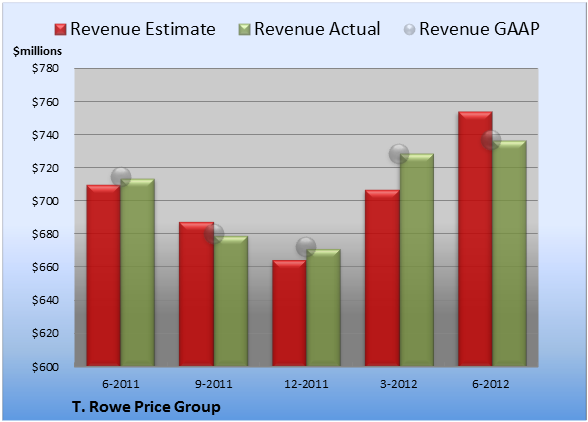Click the $620 axis value
Viewport: 588px width, 422px height.
coord(45,333)
